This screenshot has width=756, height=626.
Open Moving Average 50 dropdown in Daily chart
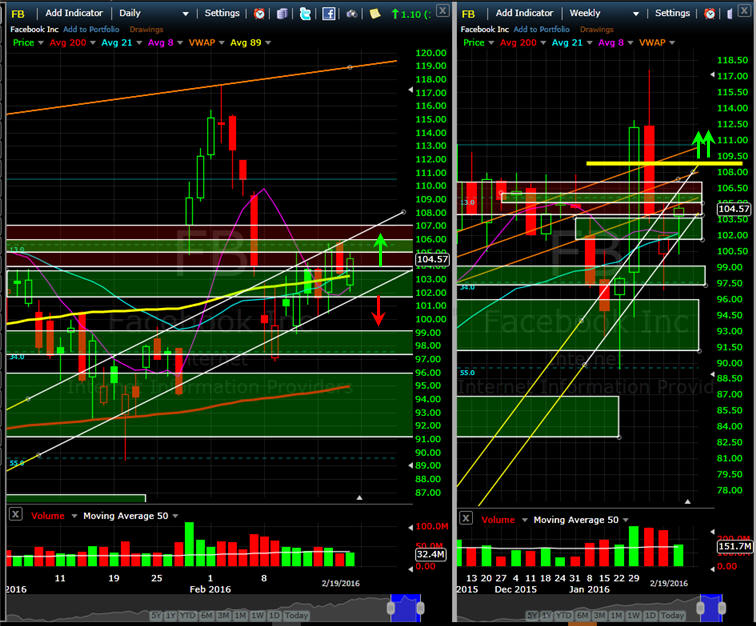point(176,516)
